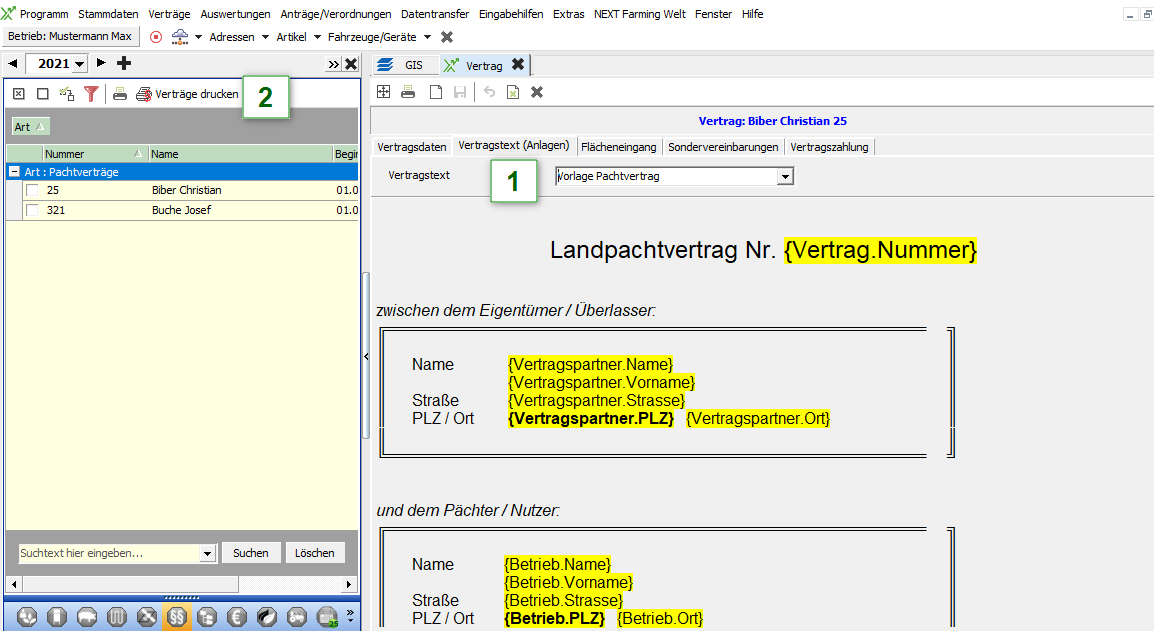Collapse the 'Art : Pachtverträge' group
The width and height of the screenshot is (1154, 631).
click(x=14, y=172)
